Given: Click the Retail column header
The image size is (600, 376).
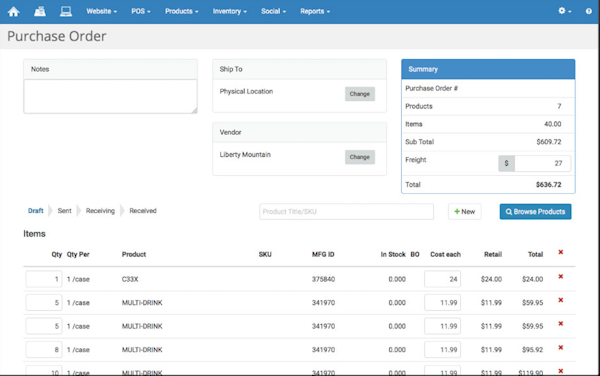Looking at the screenshot, I should click(493, 254).
